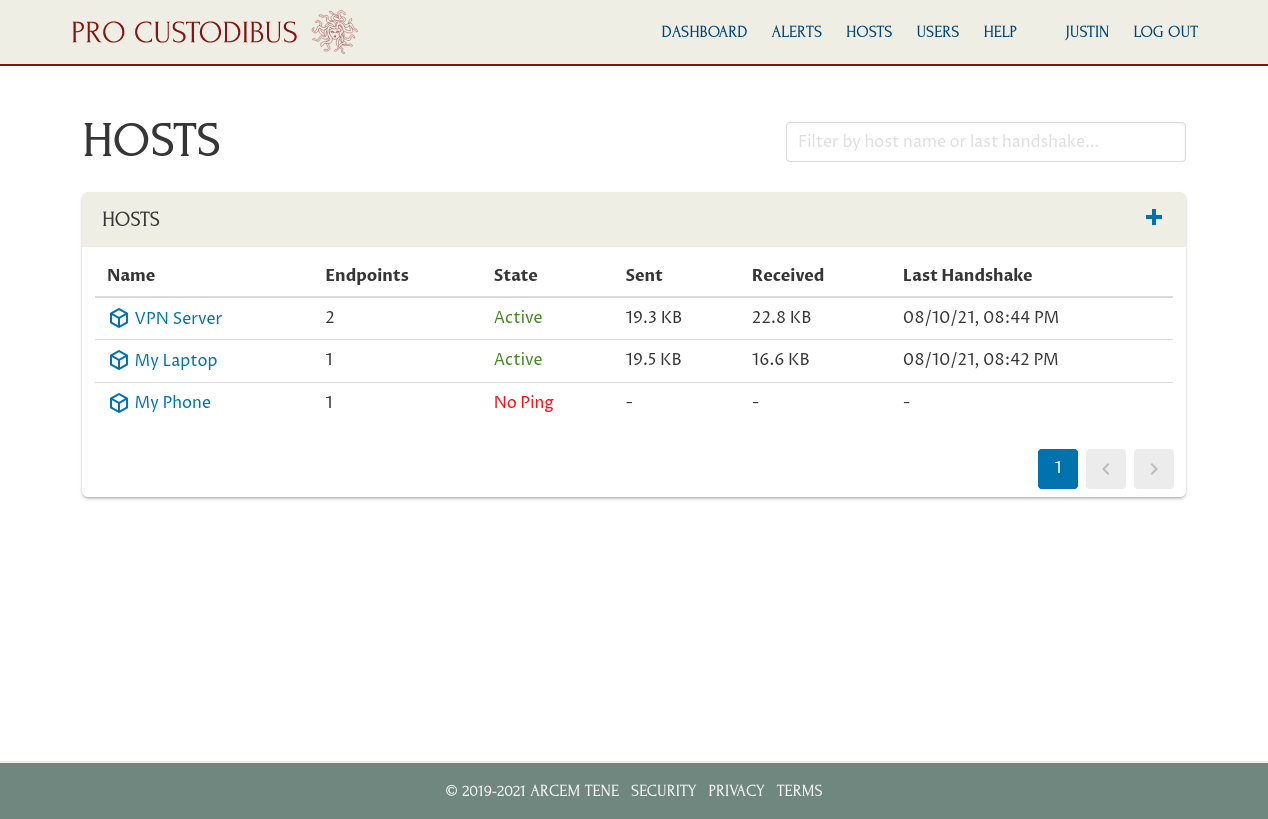Click the cube icon beside My Laptop
The width and height of the screenshot is (1268, 819).
(x=119, y=360)
